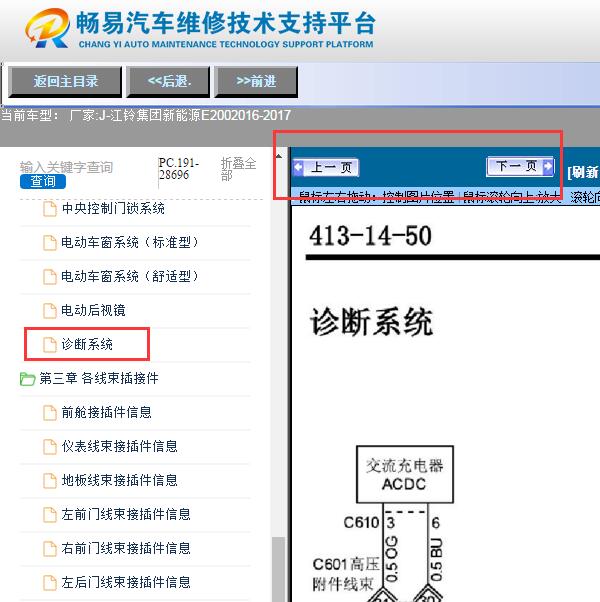
Task: Open 右前门线束接插件信息 entry
Action: tap(126, 548)
